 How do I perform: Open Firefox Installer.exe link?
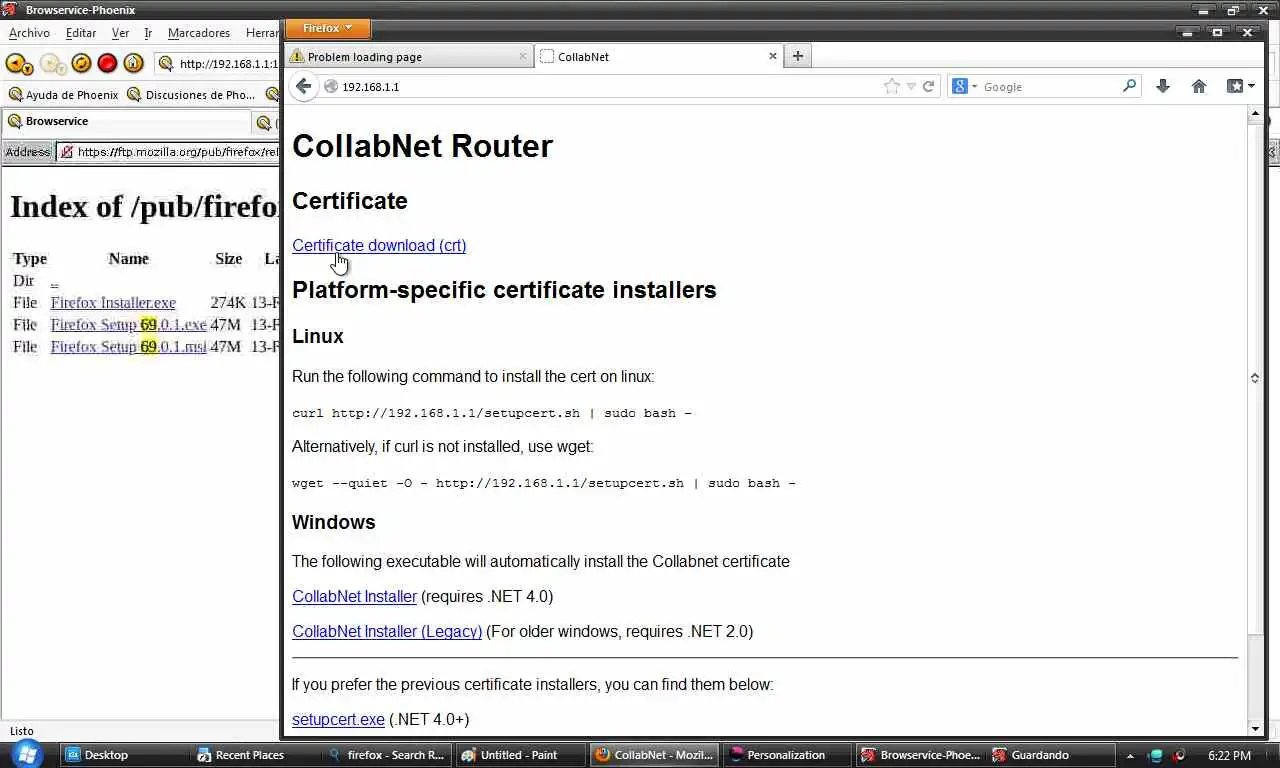[x=113, y=303]
